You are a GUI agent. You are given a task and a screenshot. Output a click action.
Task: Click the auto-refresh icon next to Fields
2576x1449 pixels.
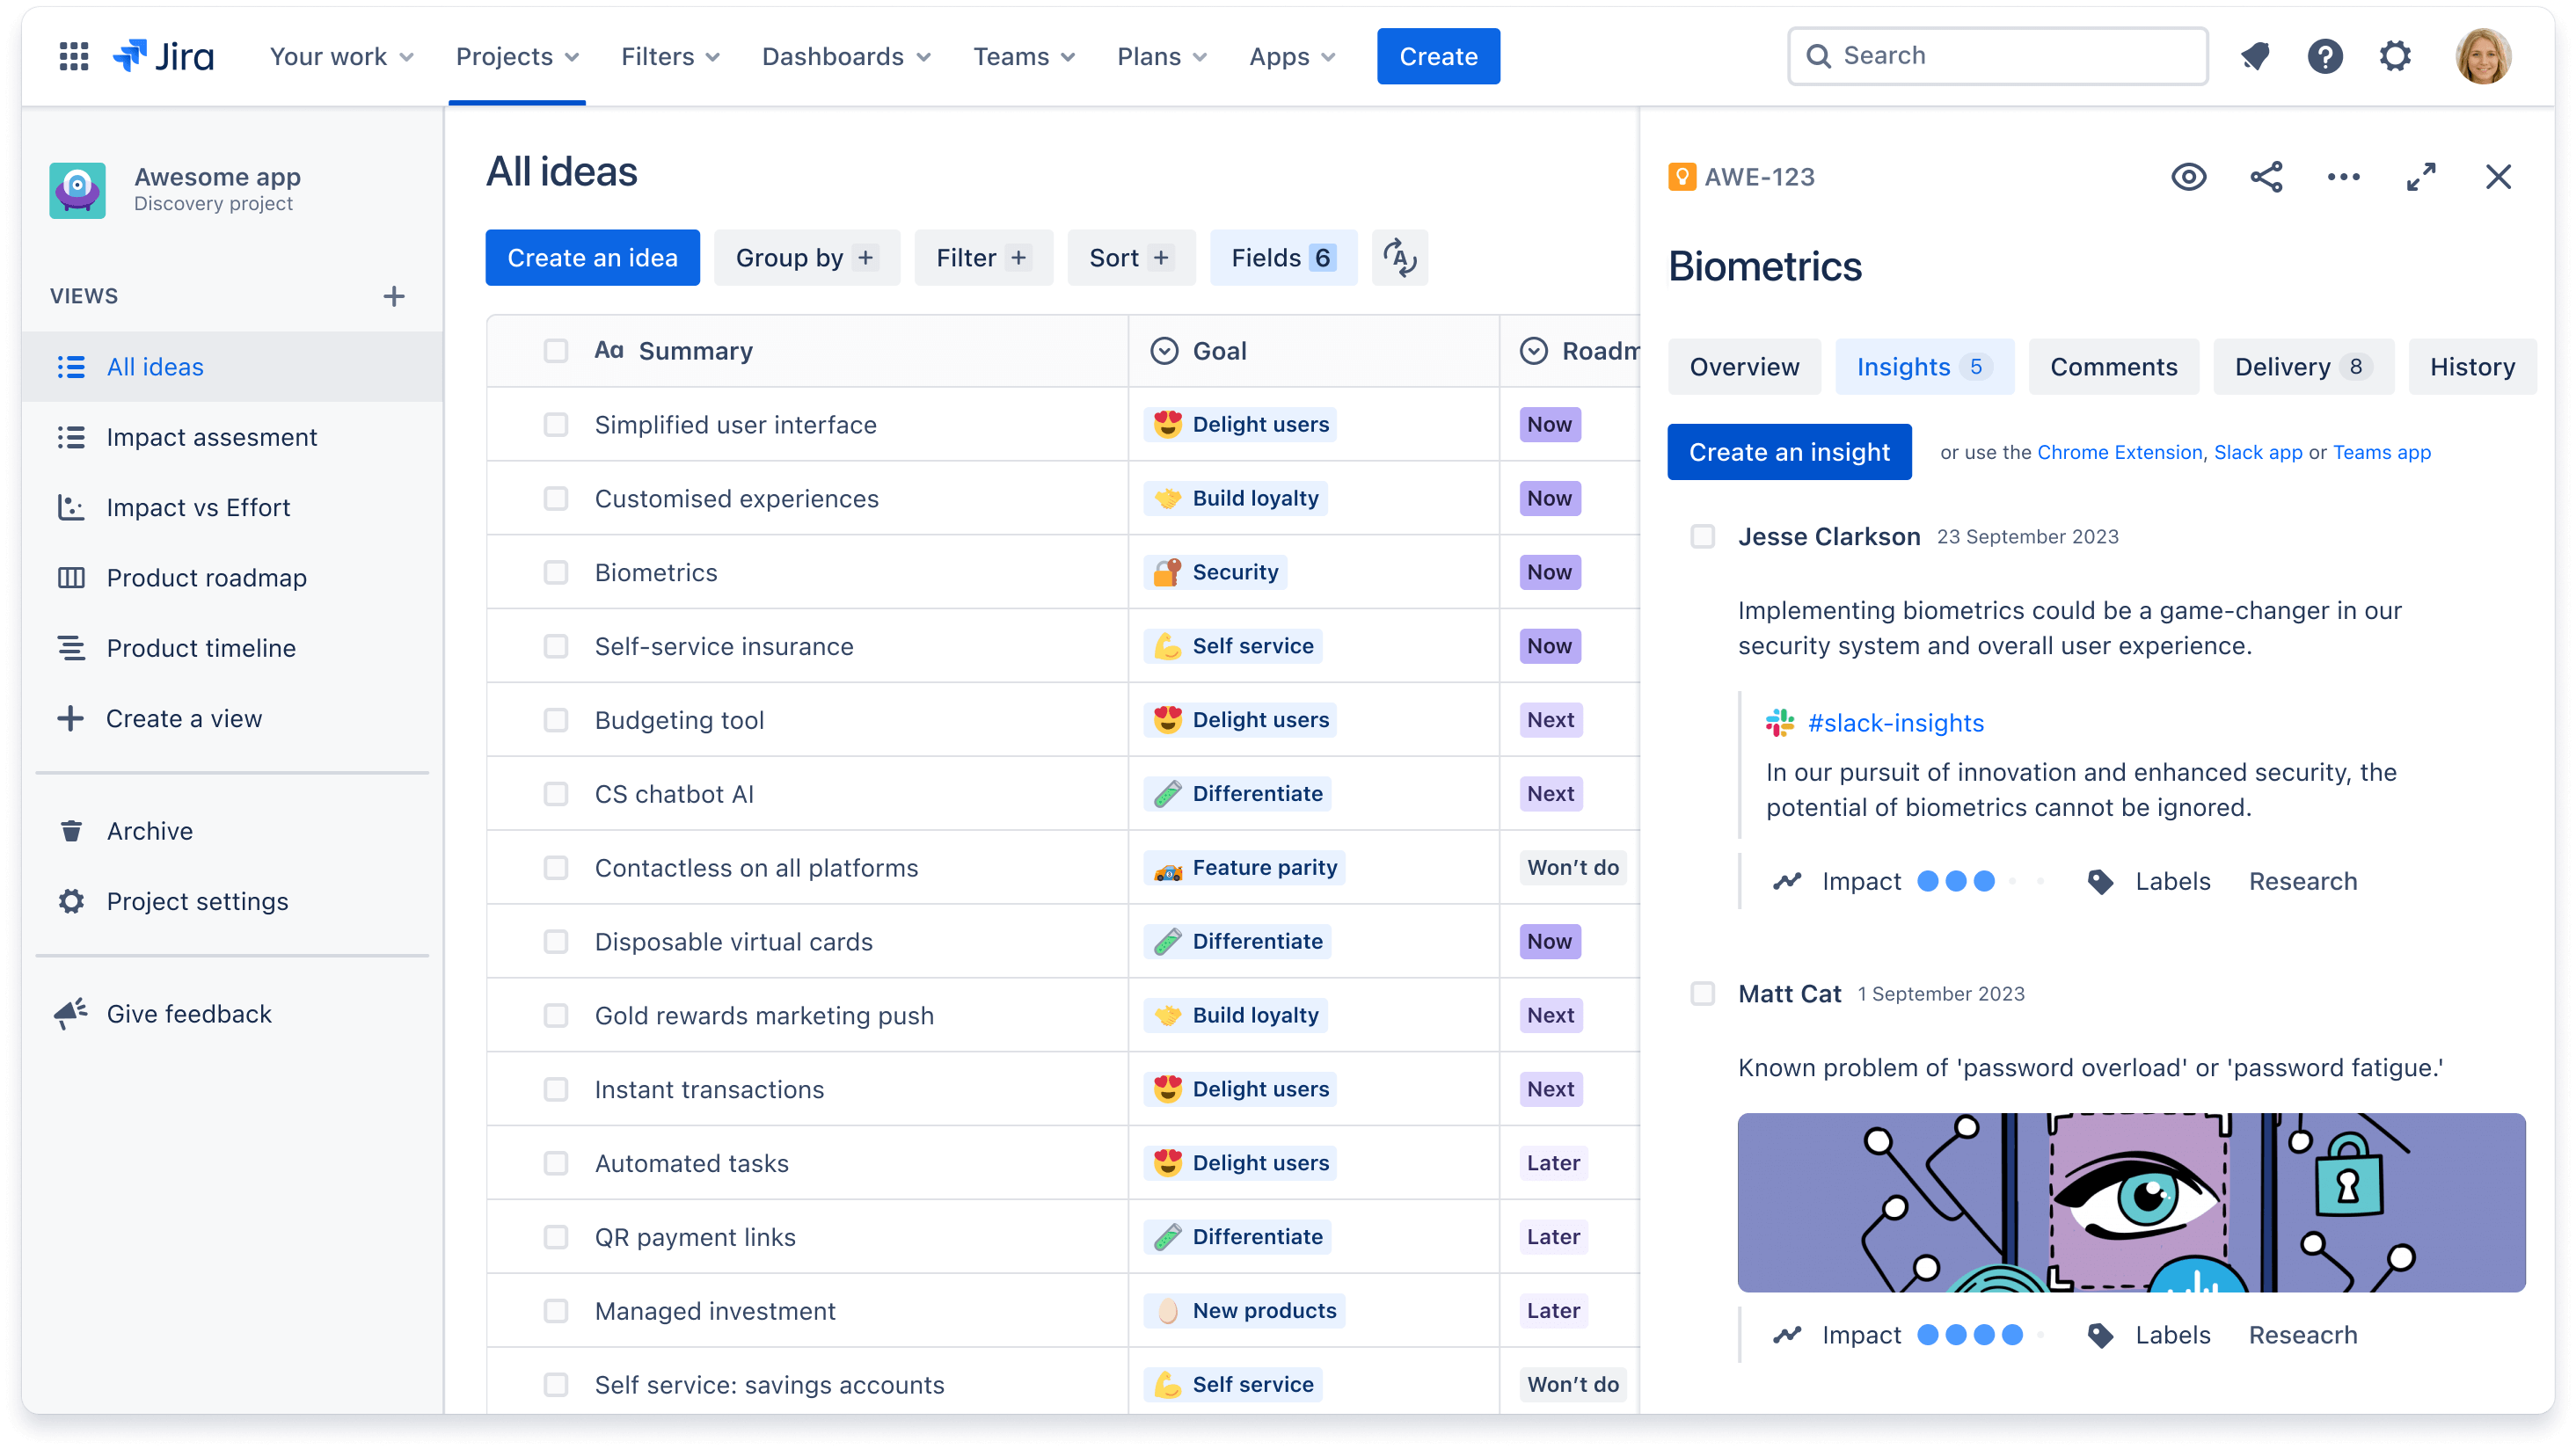[1399, 258]
